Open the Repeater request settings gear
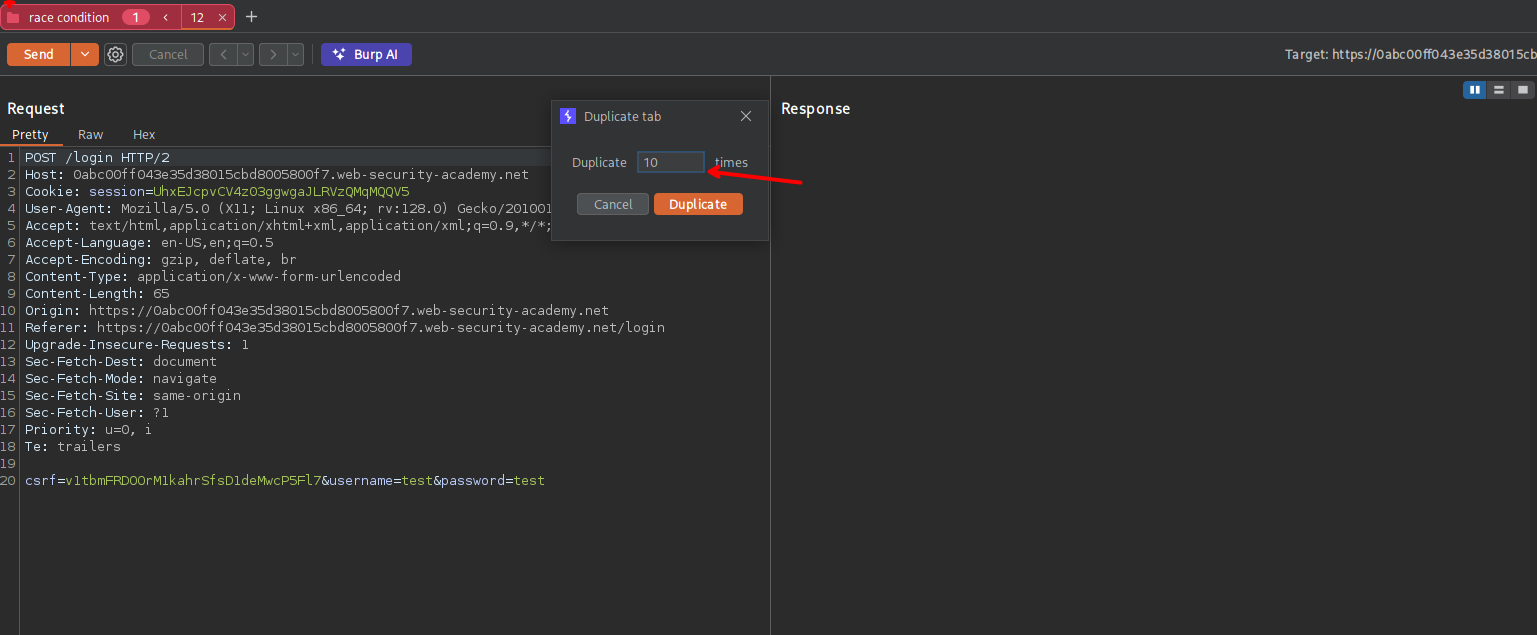This screenshot has height=635, width=1537. pyautogui.click(x=116, y=55)
